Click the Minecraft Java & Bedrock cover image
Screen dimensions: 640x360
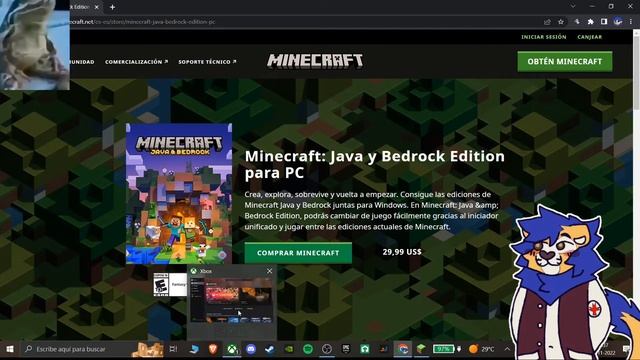179,193
